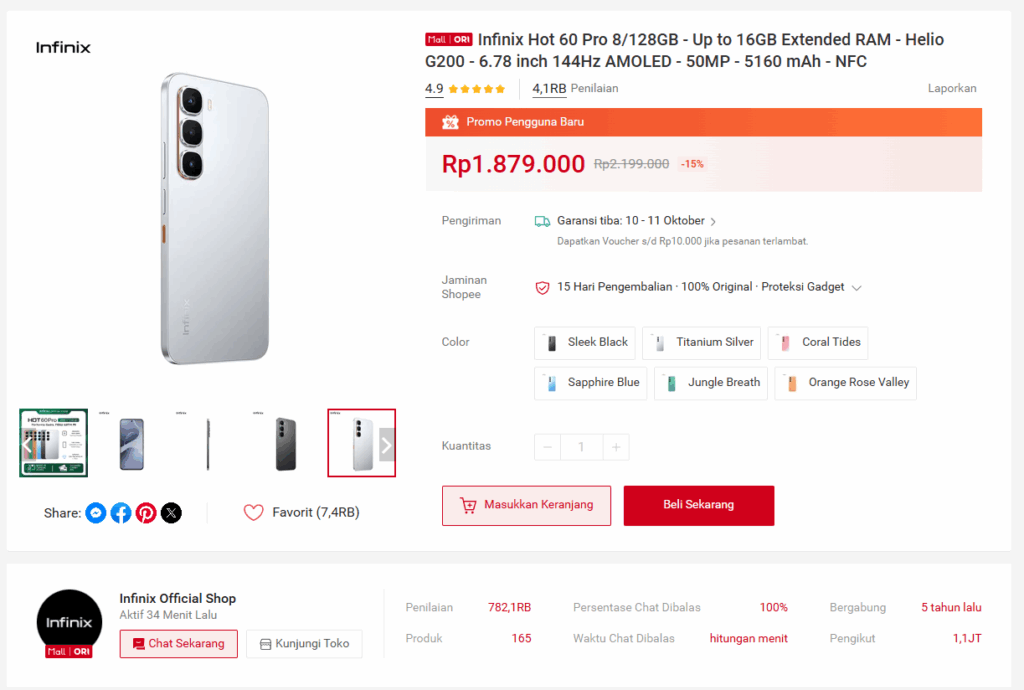Increase quantity with plus button
The image size is (1024, 690).
pos(616,447)
